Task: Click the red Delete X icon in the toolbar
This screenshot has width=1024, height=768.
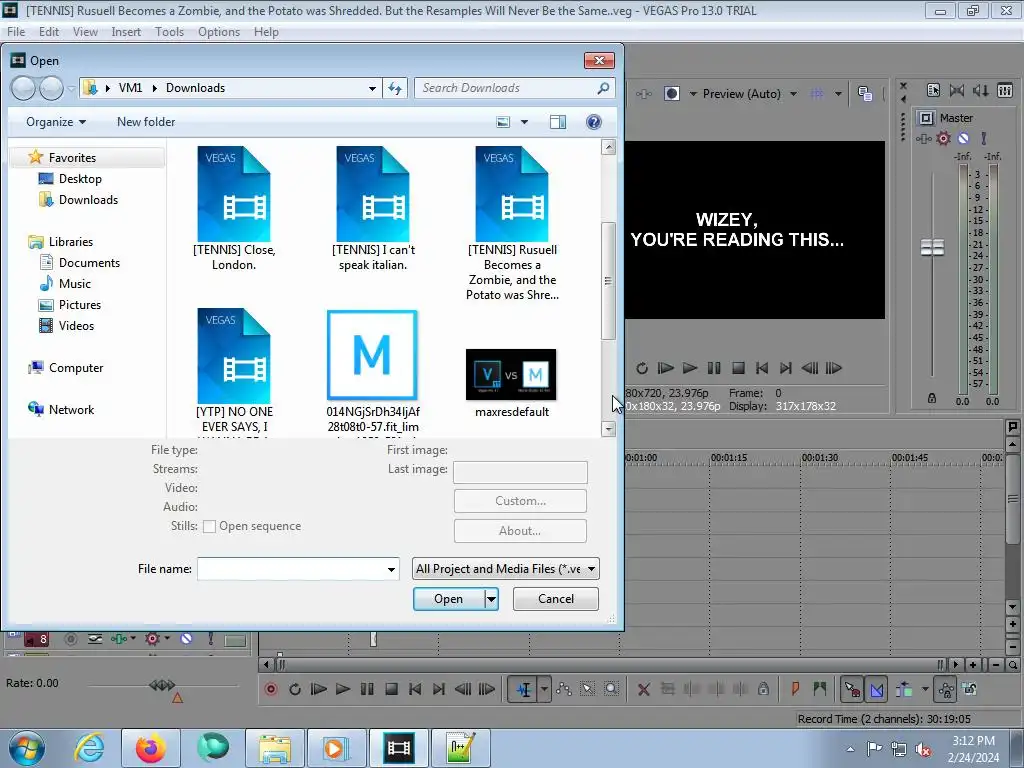Action: [643, 689]
